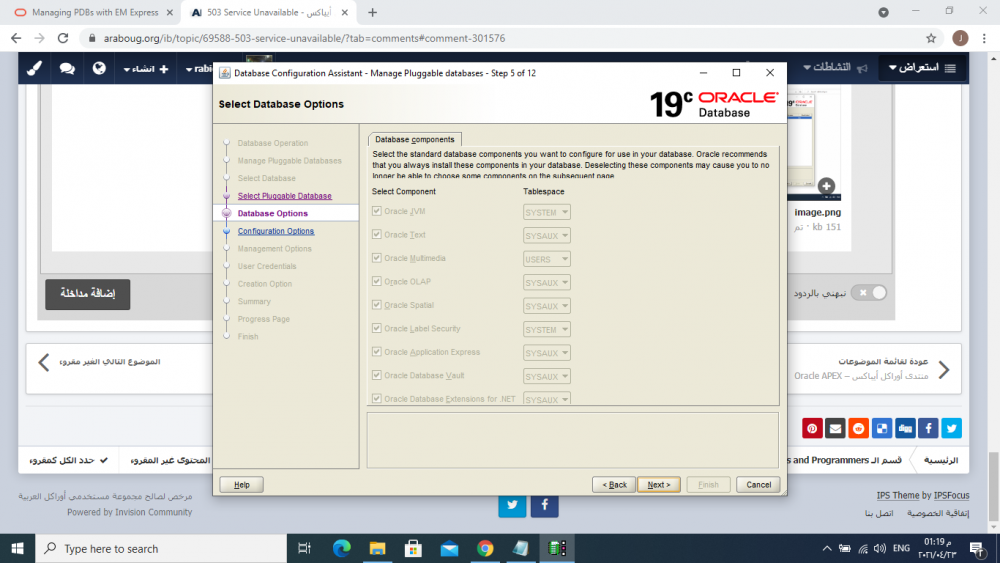Uncheck the Oracle JVM component checkbox
Viewport: 1000px width, 563px height.
(377, 212)
